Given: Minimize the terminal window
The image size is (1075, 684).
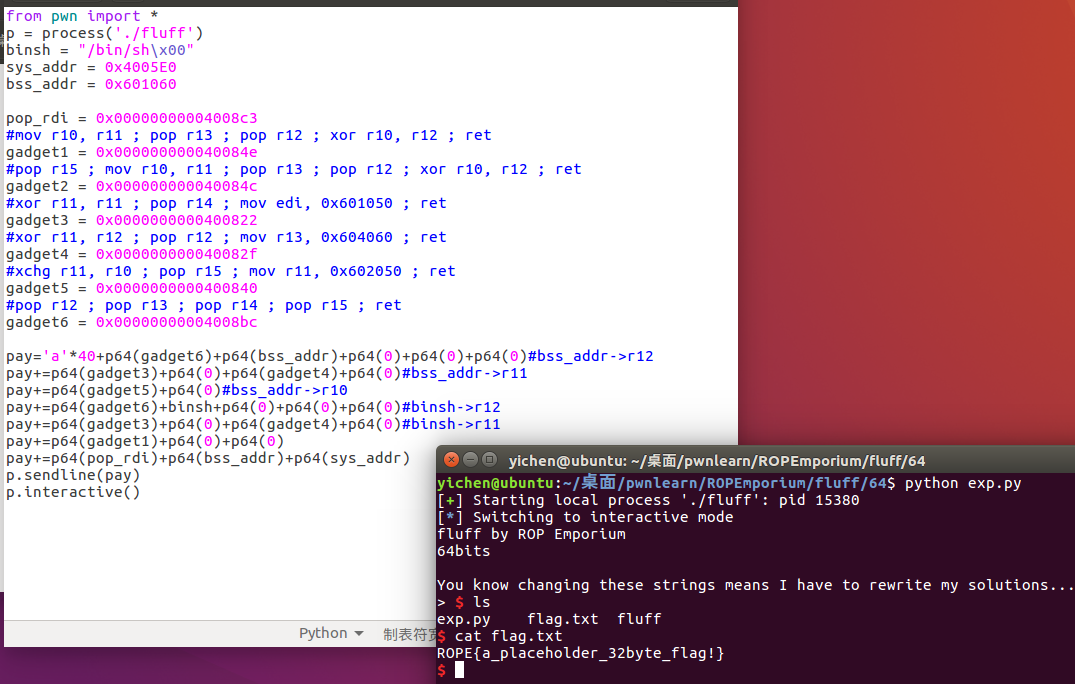Looking at the screenshot, I should [470, 459].
